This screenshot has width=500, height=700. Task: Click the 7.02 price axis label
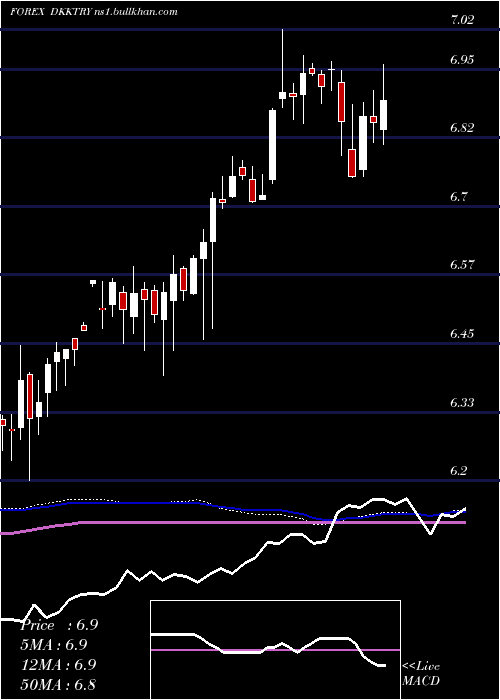point(462,20)
